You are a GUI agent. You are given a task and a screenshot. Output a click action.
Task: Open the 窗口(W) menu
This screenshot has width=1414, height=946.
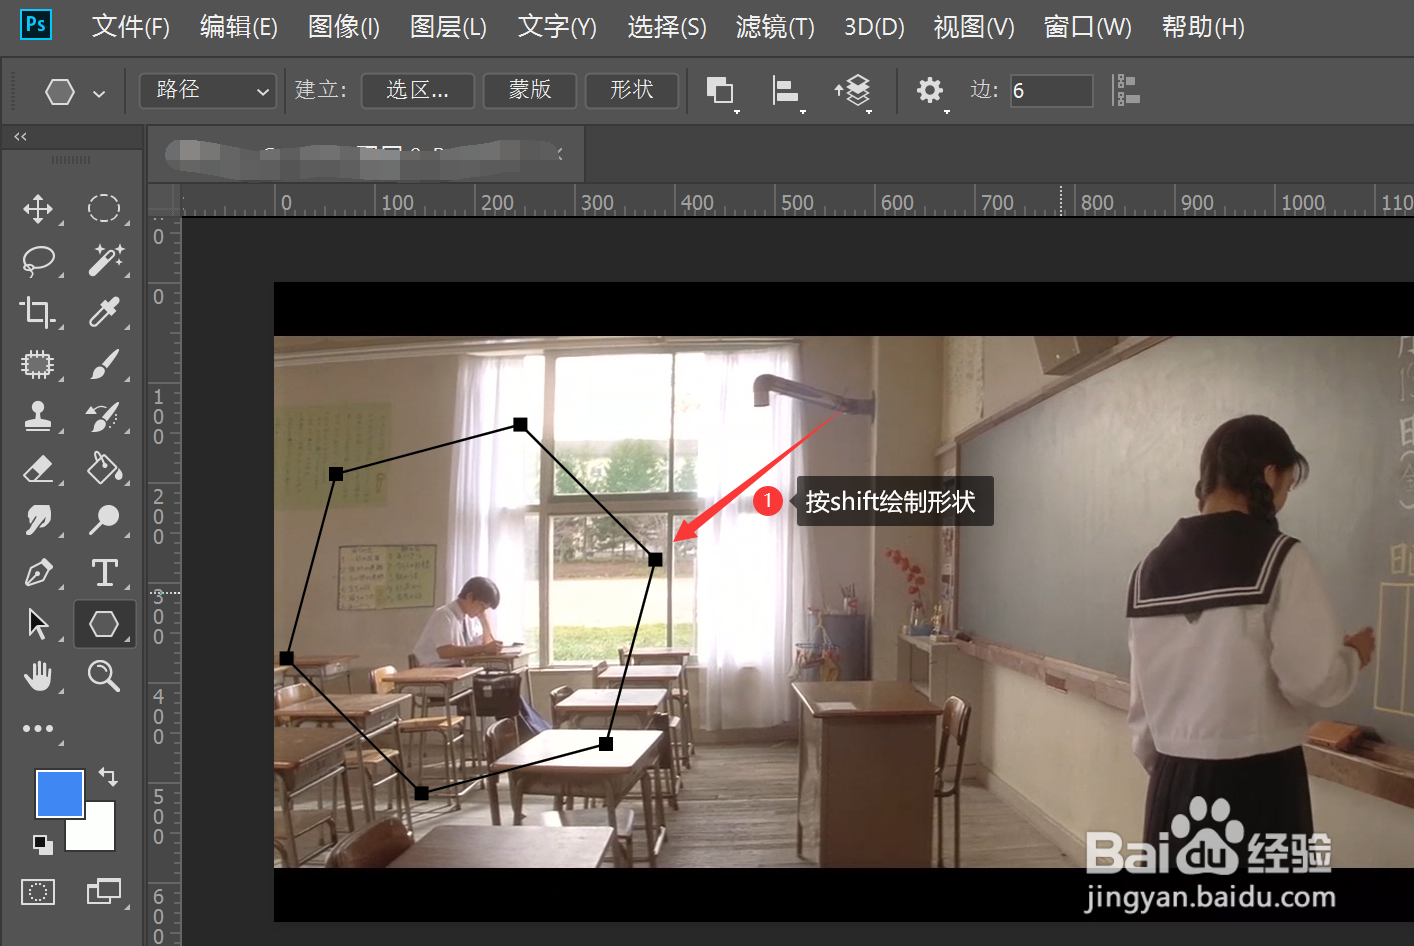(x=1087, y=27)
